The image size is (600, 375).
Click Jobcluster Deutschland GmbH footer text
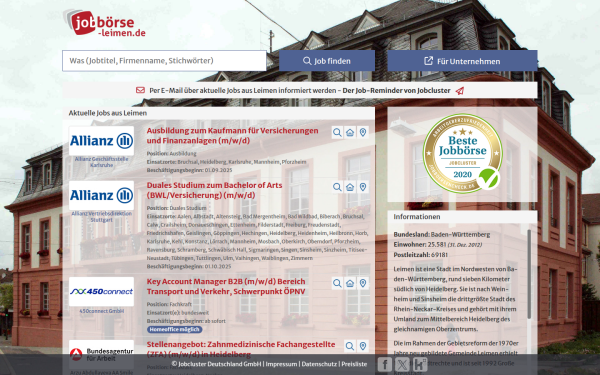click(216, 364)
